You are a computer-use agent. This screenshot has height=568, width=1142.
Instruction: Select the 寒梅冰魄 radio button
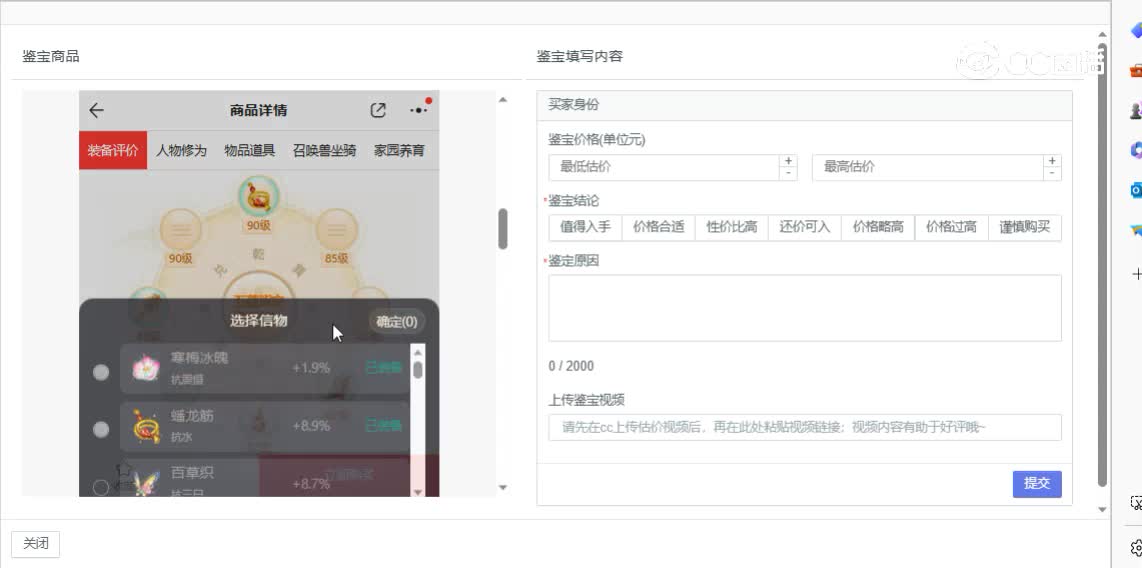pyautogui.click(x=101, y=372)
